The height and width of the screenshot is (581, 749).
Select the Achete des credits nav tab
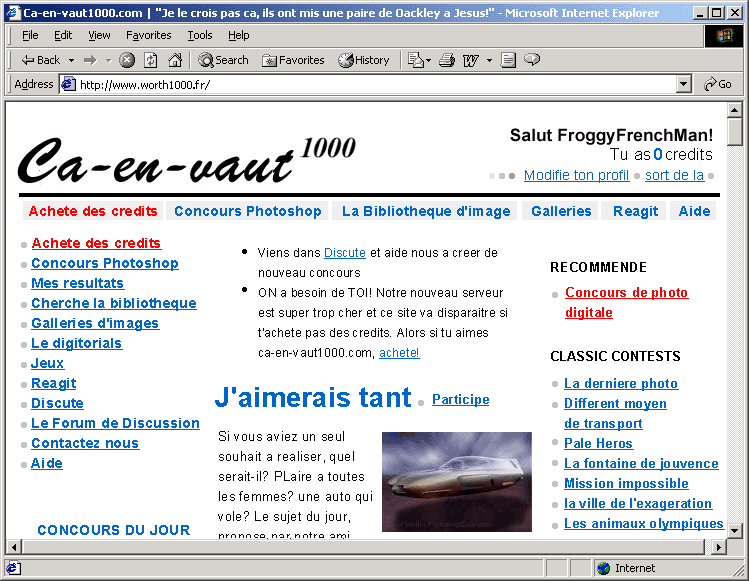coord(93,211)
